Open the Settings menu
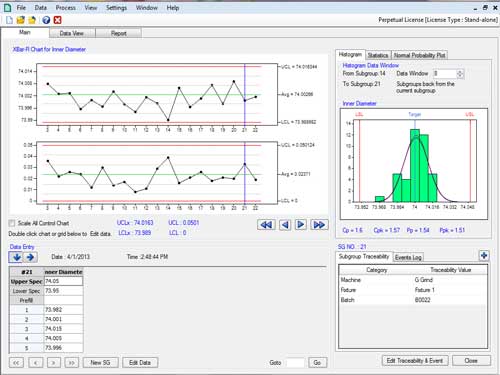Screen dimensions: 500x375 tap(116, 7)
